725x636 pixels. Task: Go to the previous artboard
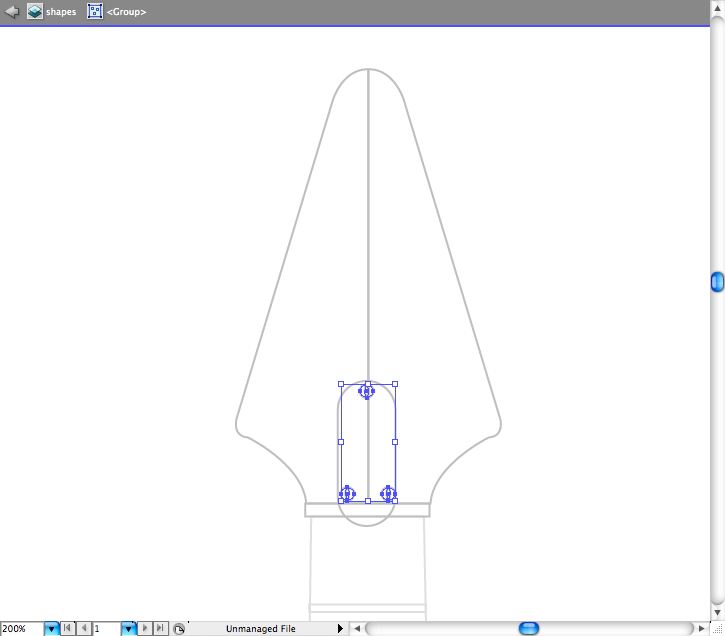84,628
